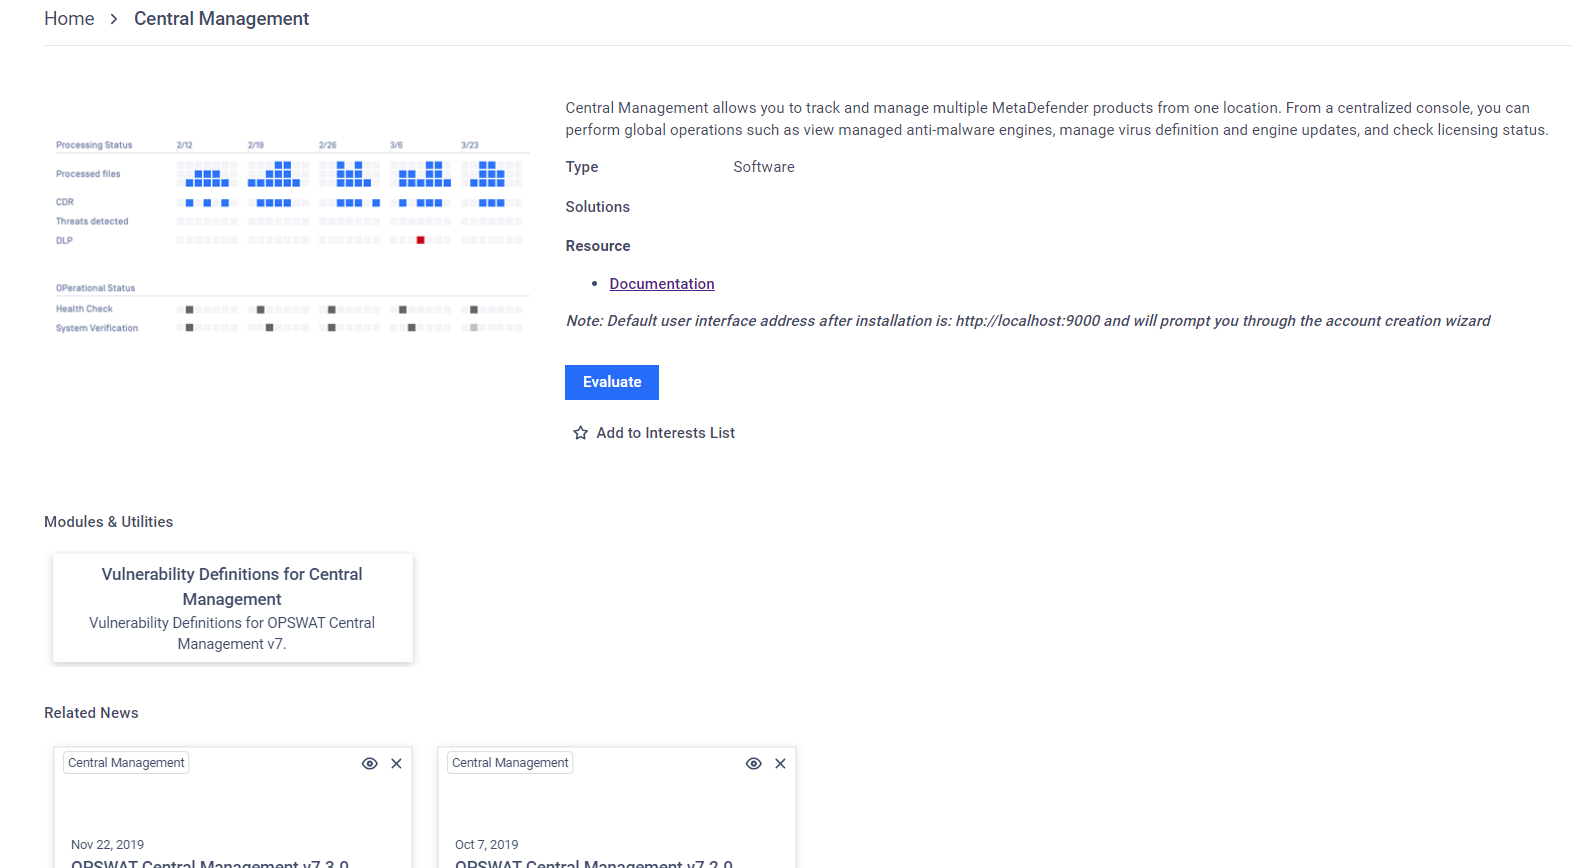Open Vulnerability Definitions for Central Management card
Screen dimensions: 1575x868
click(232, 608)
